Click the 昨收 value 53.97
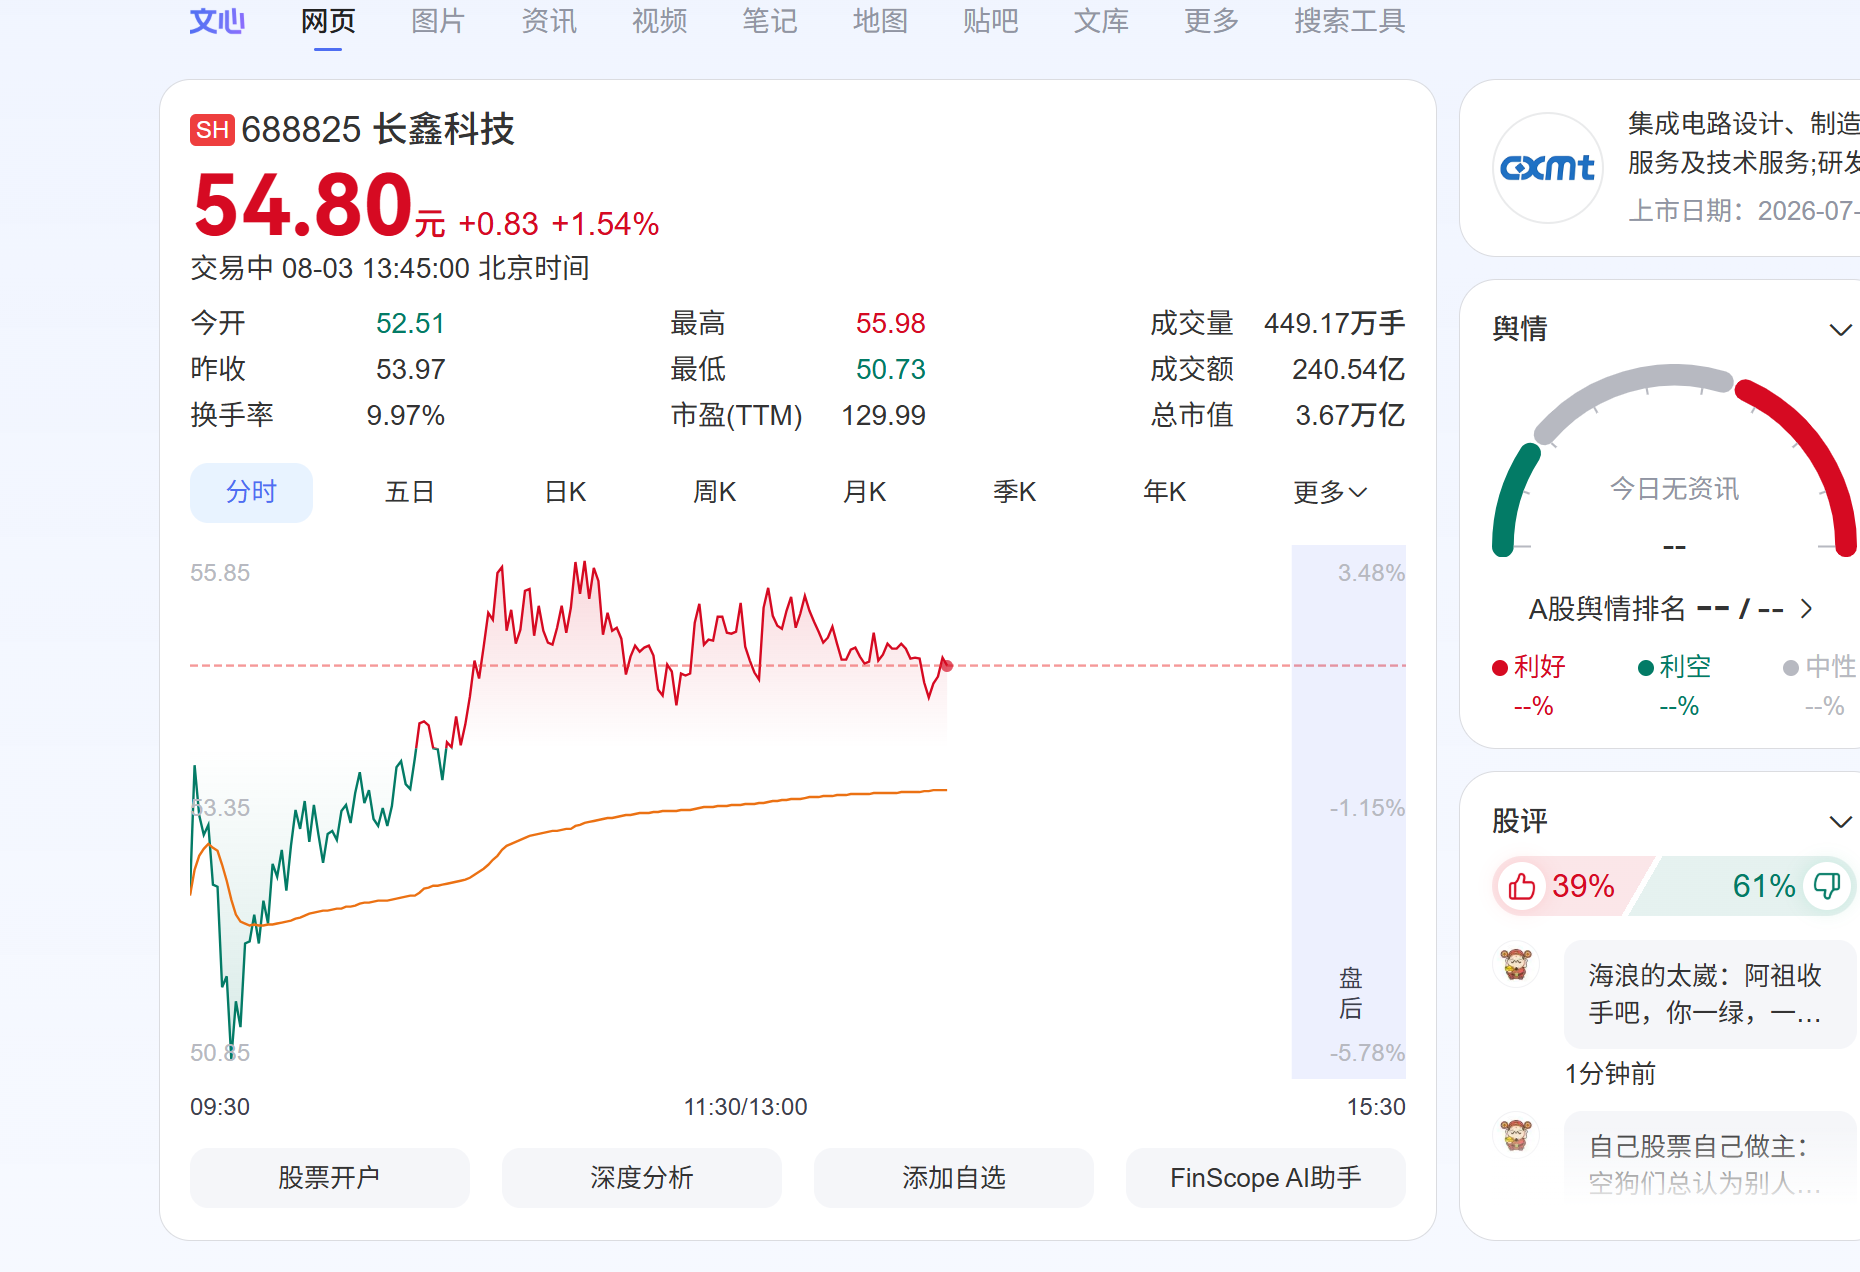The image size is (1860, 1272). coord(410,370)
